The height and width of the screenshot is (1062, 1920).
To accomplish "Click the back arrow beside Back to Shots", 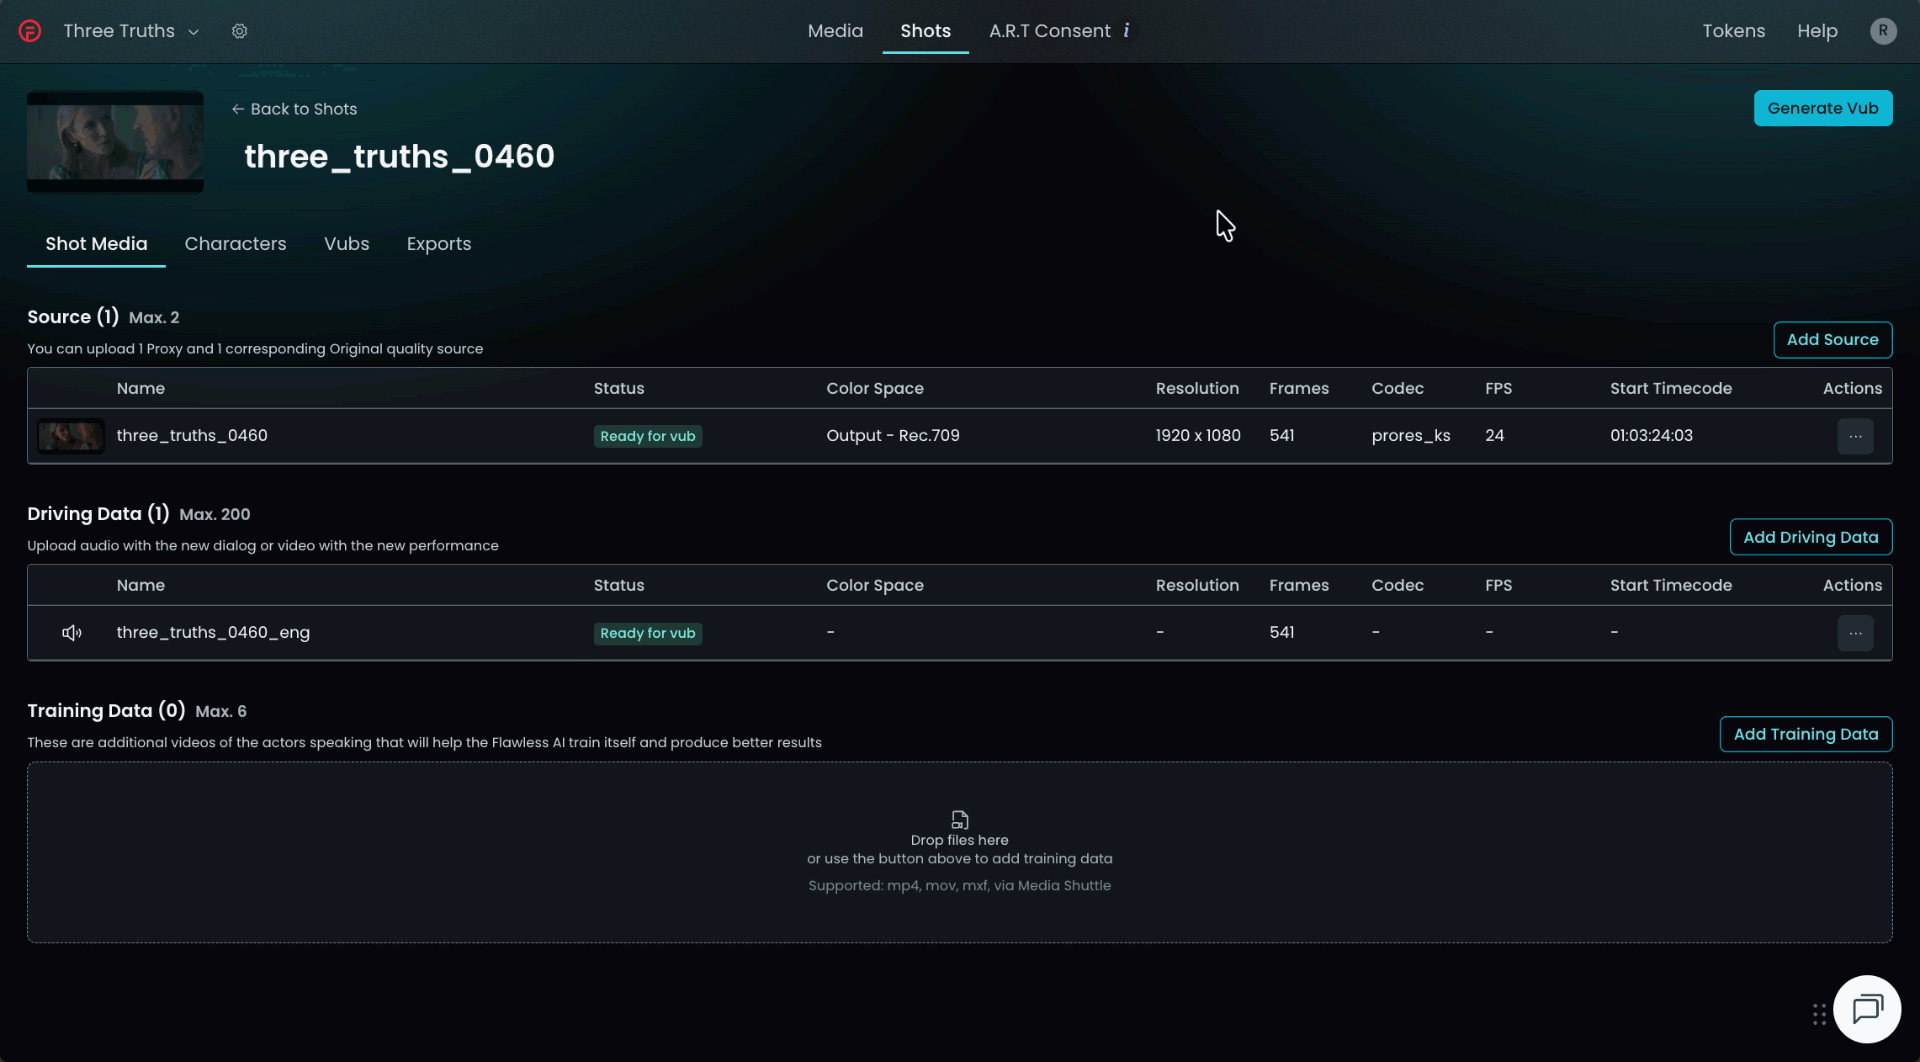I will tap(238, 109).
